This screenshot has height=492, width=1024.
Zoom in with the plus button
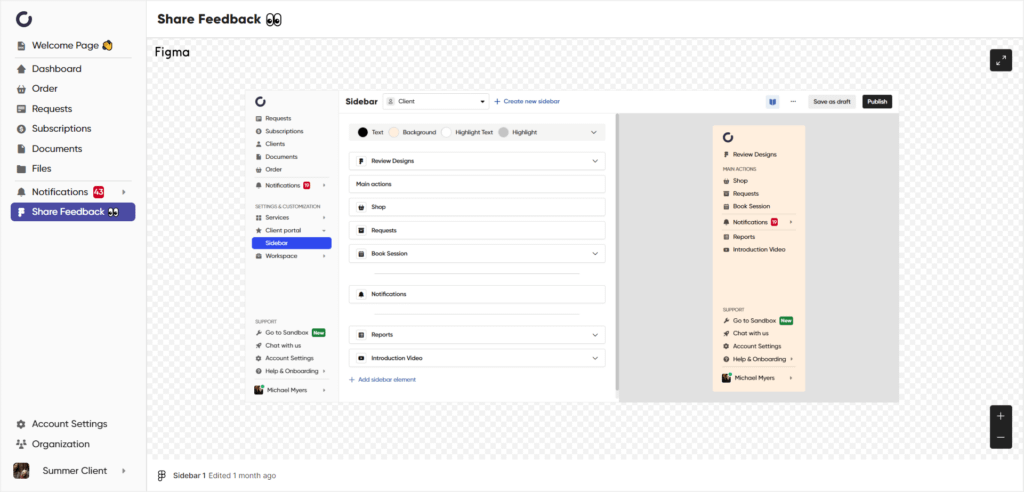(x=1000, y=416)
